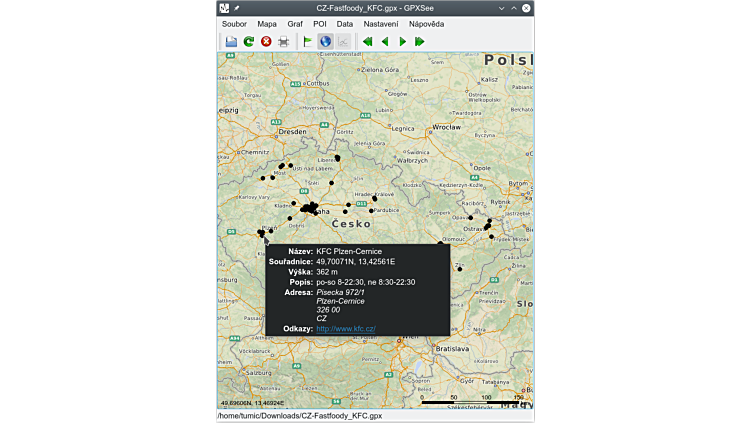Toggle the green POI flag button

coord(308,42)
